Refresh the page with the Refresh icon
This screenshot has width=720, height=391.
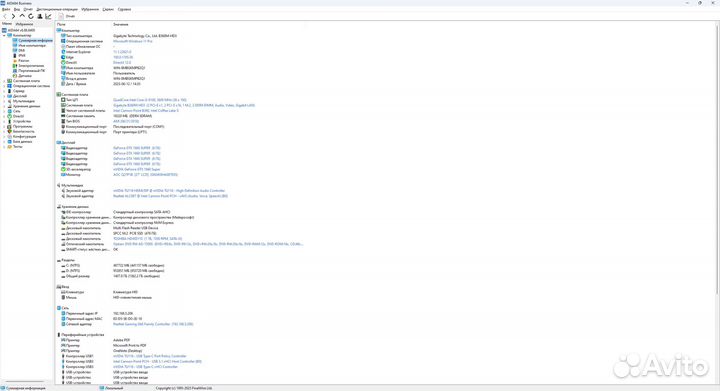point(31,16)
